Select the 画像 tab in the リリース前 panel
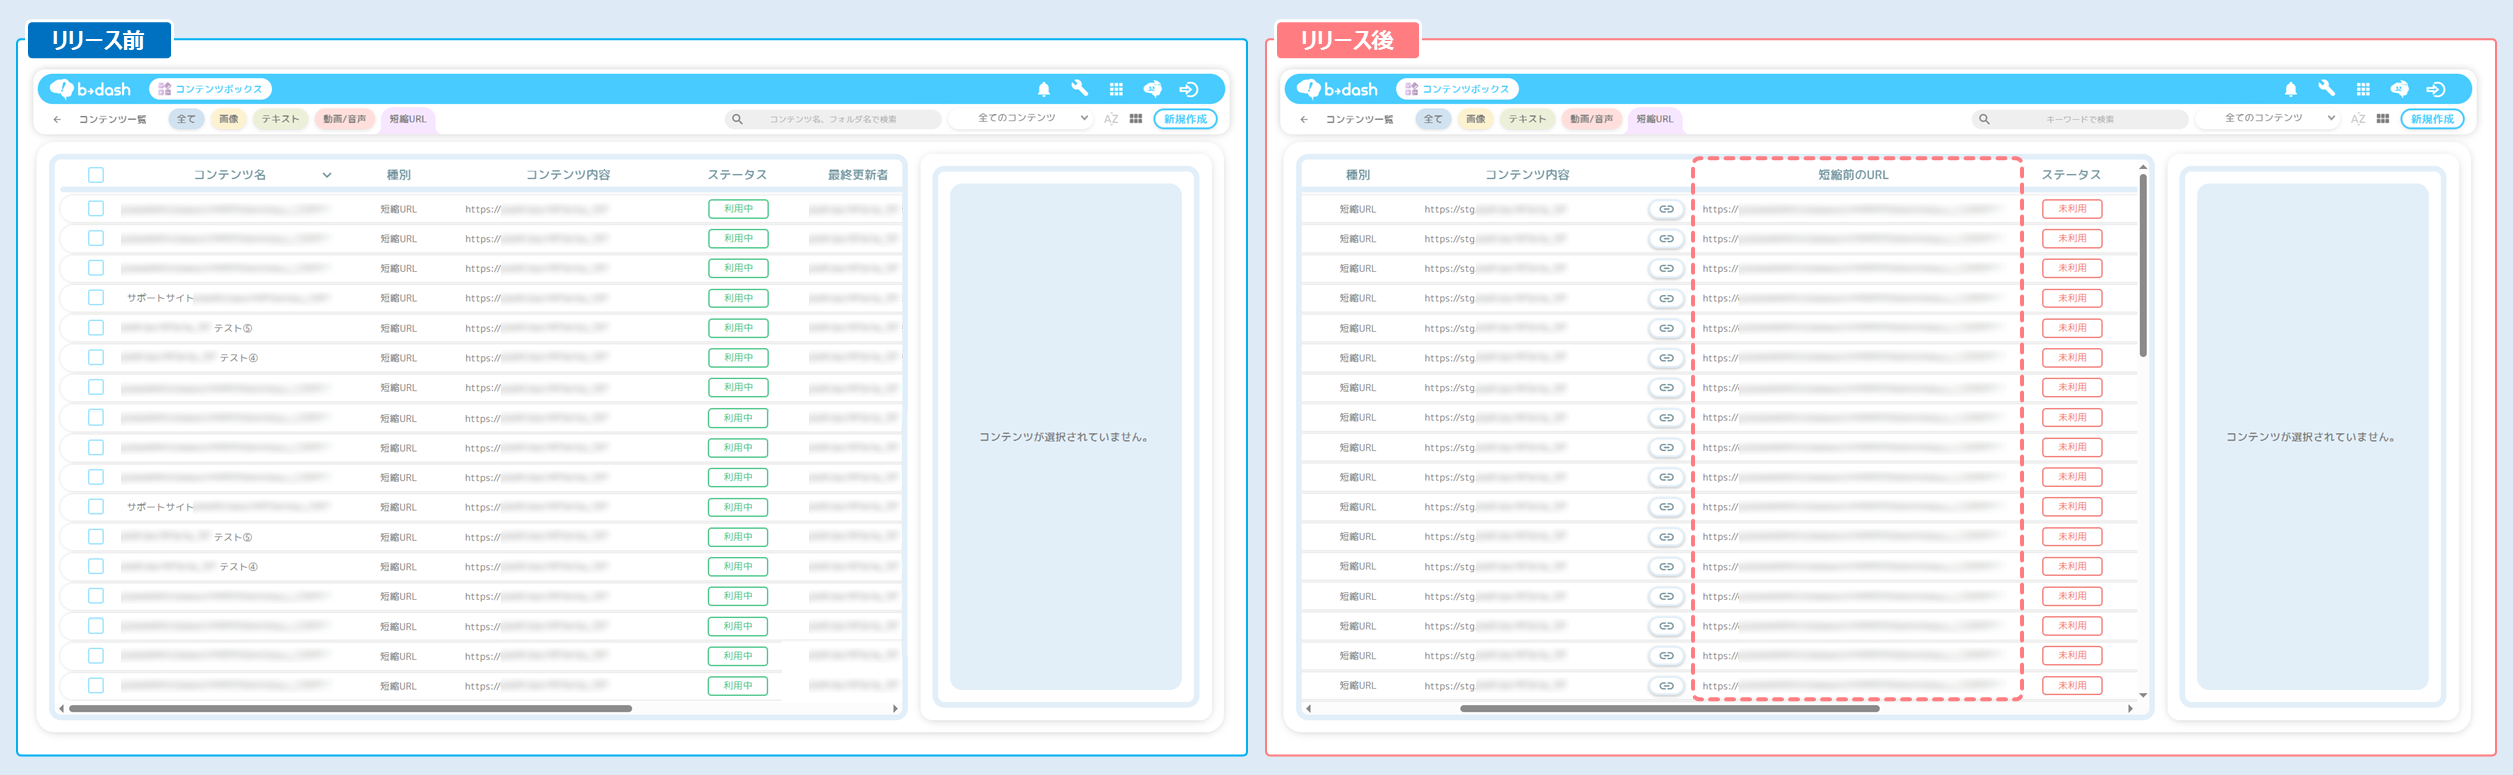Image resolution: width=2513 pixels, height=775 pixels. click(x=229, y=119)
